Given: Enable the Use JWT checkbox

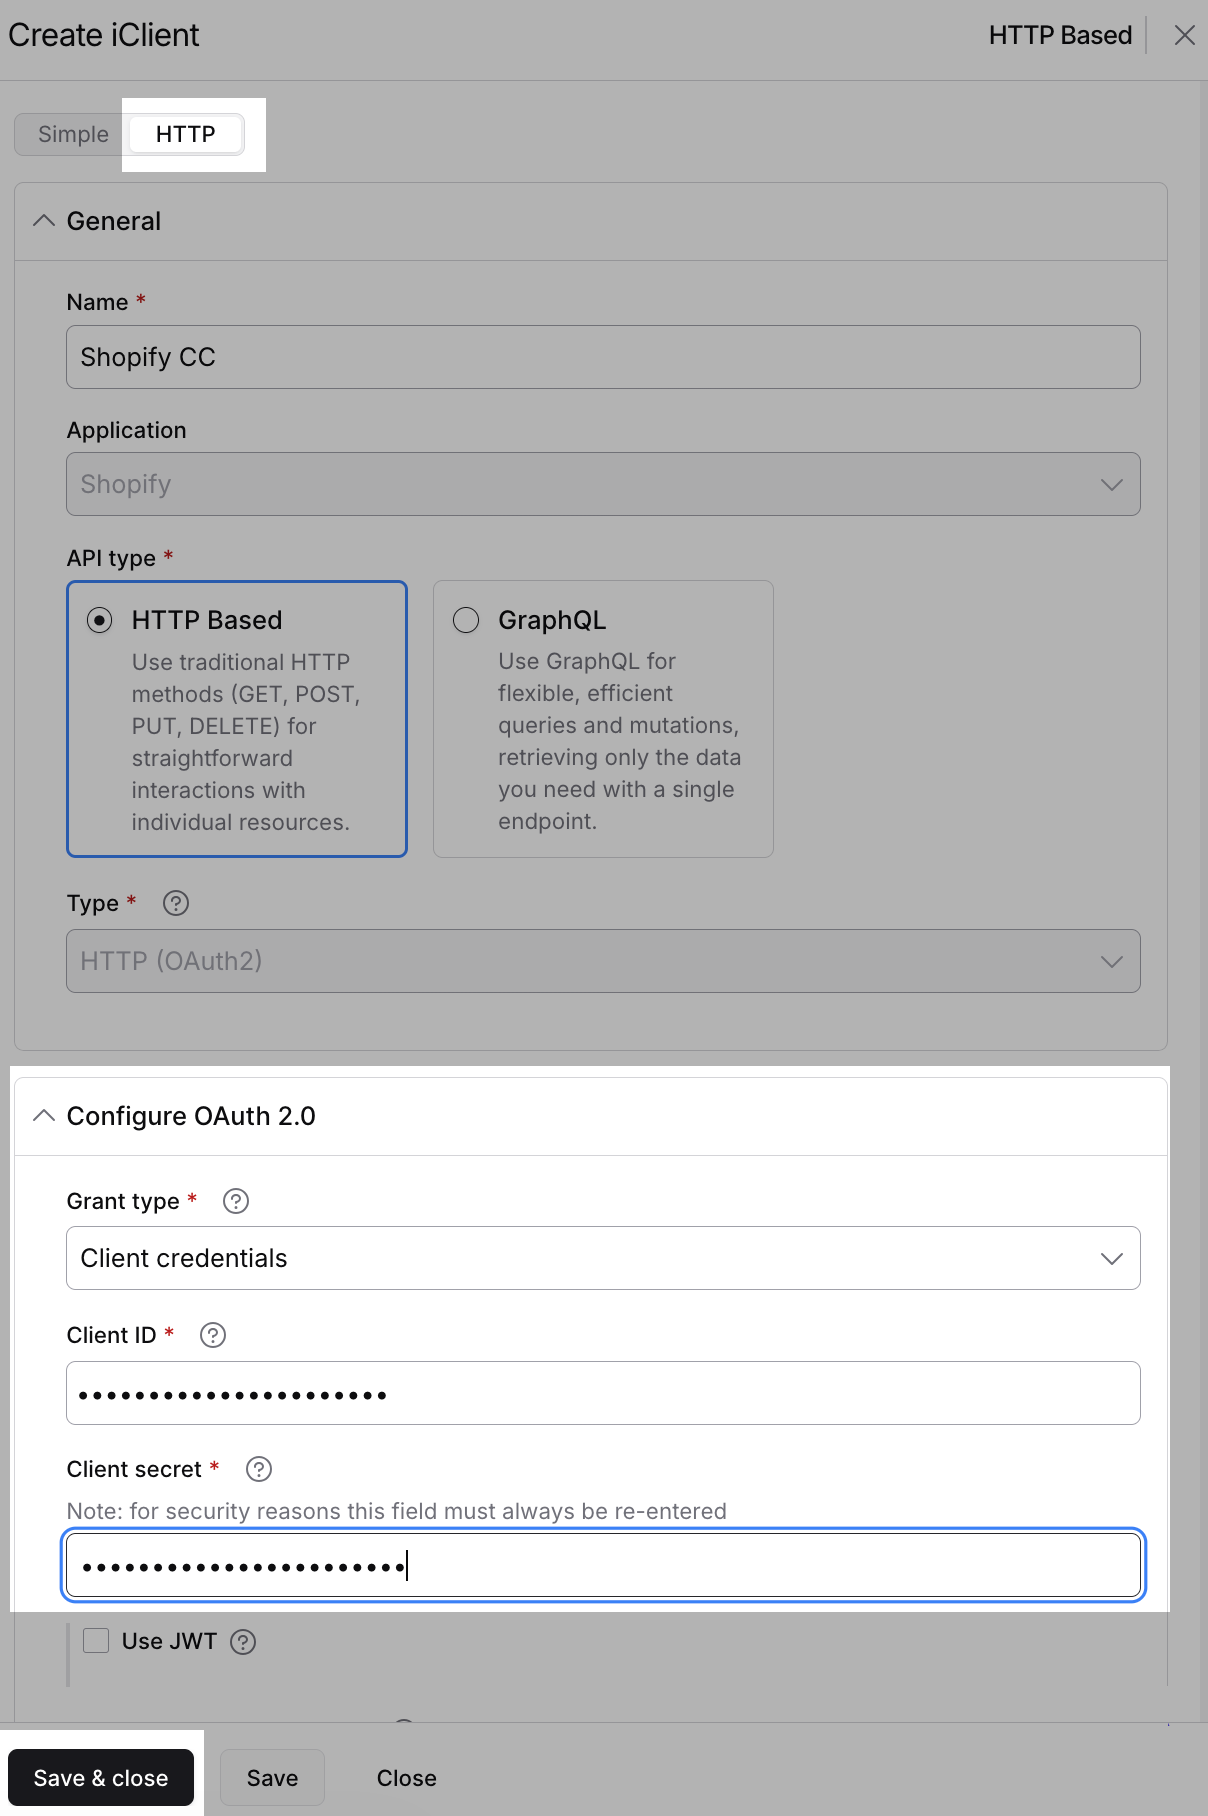Looking at the screenshot, I should tap(96, 1640).
